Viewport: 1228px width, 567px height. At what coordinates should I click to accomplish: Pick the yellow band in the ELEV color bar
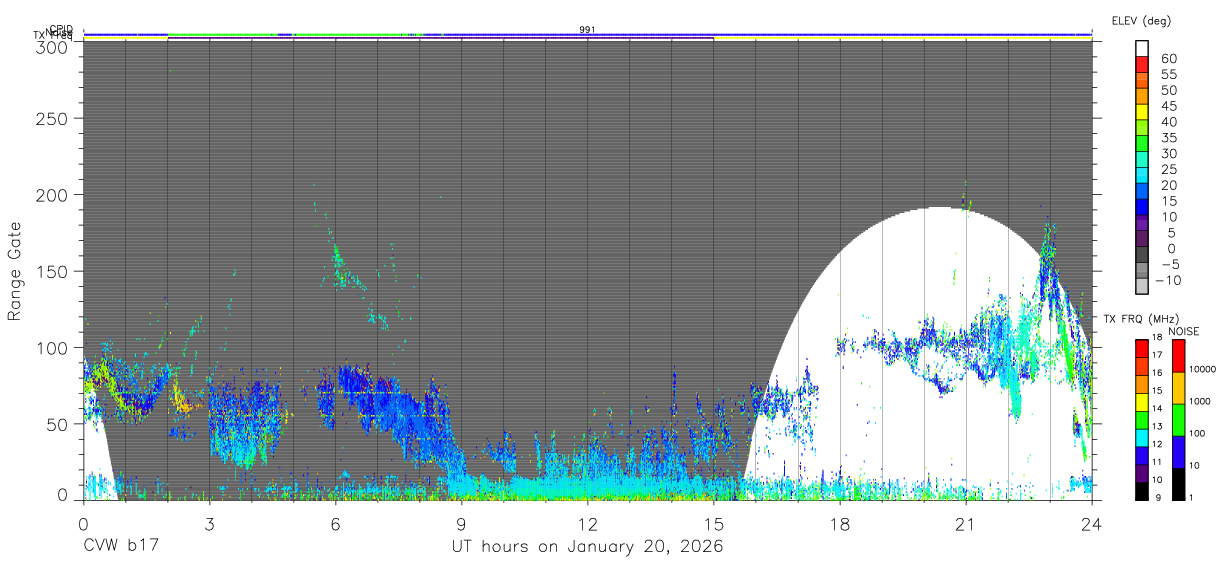(1143, 112)
